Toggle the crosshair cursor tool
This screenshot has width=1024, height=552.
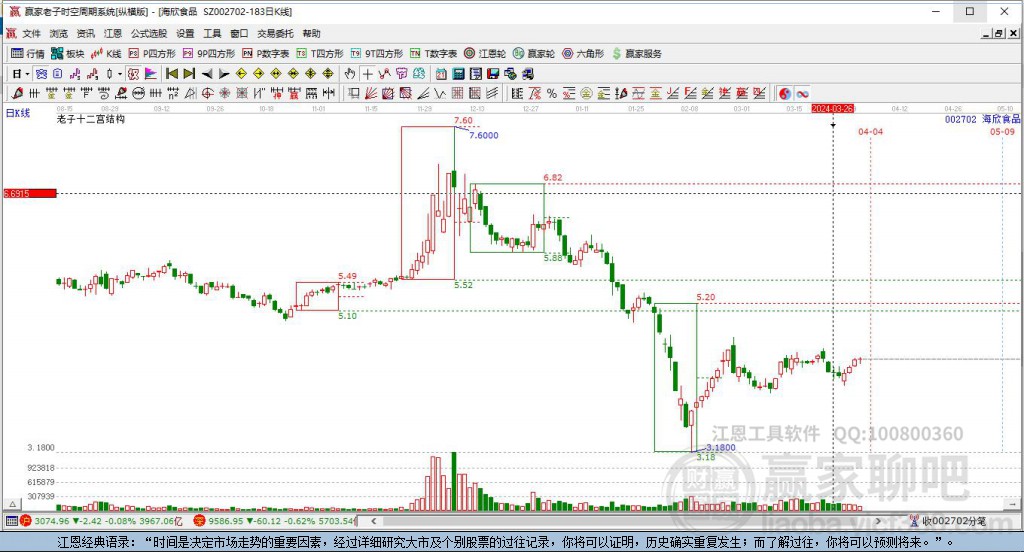(368, 74)
